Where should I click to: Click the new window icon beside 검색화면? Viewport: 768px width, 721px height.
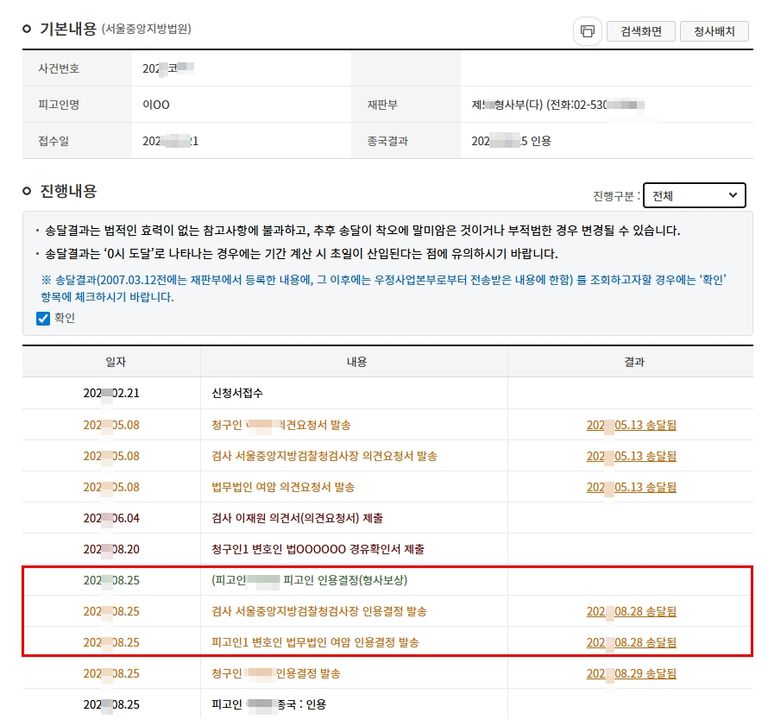click(587, 31)
